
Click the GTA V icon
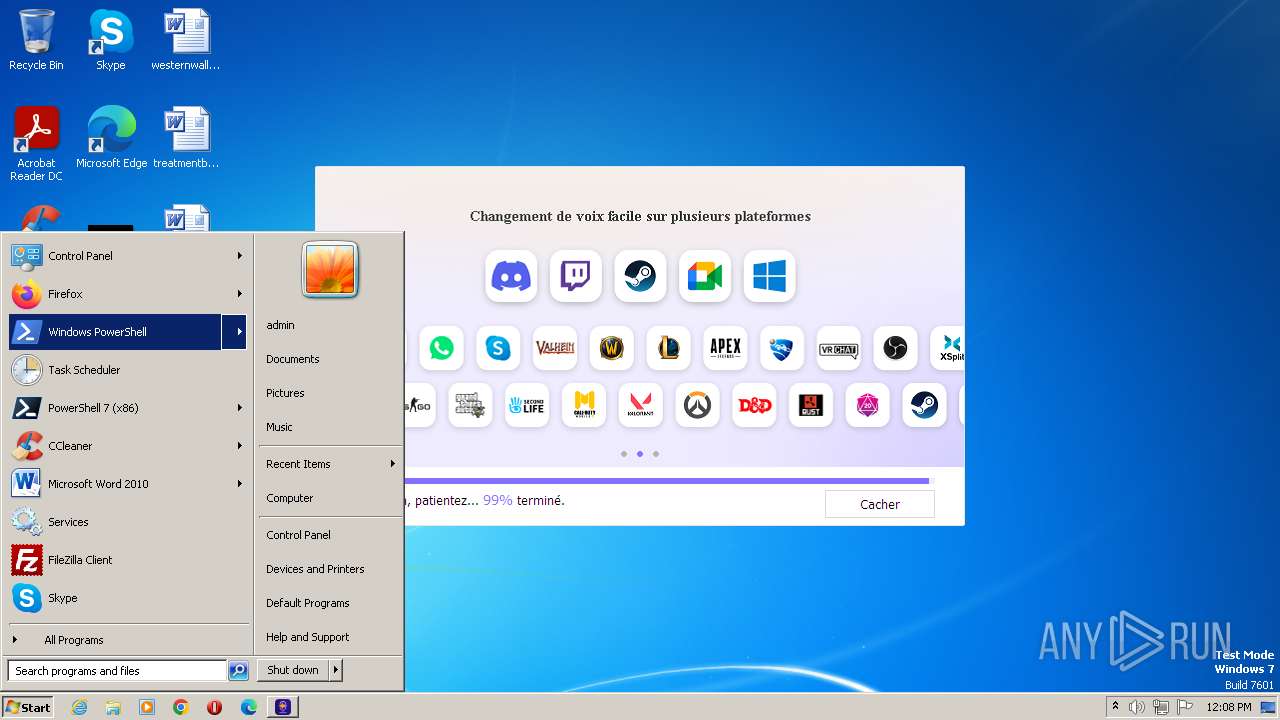tap(470, 405)
